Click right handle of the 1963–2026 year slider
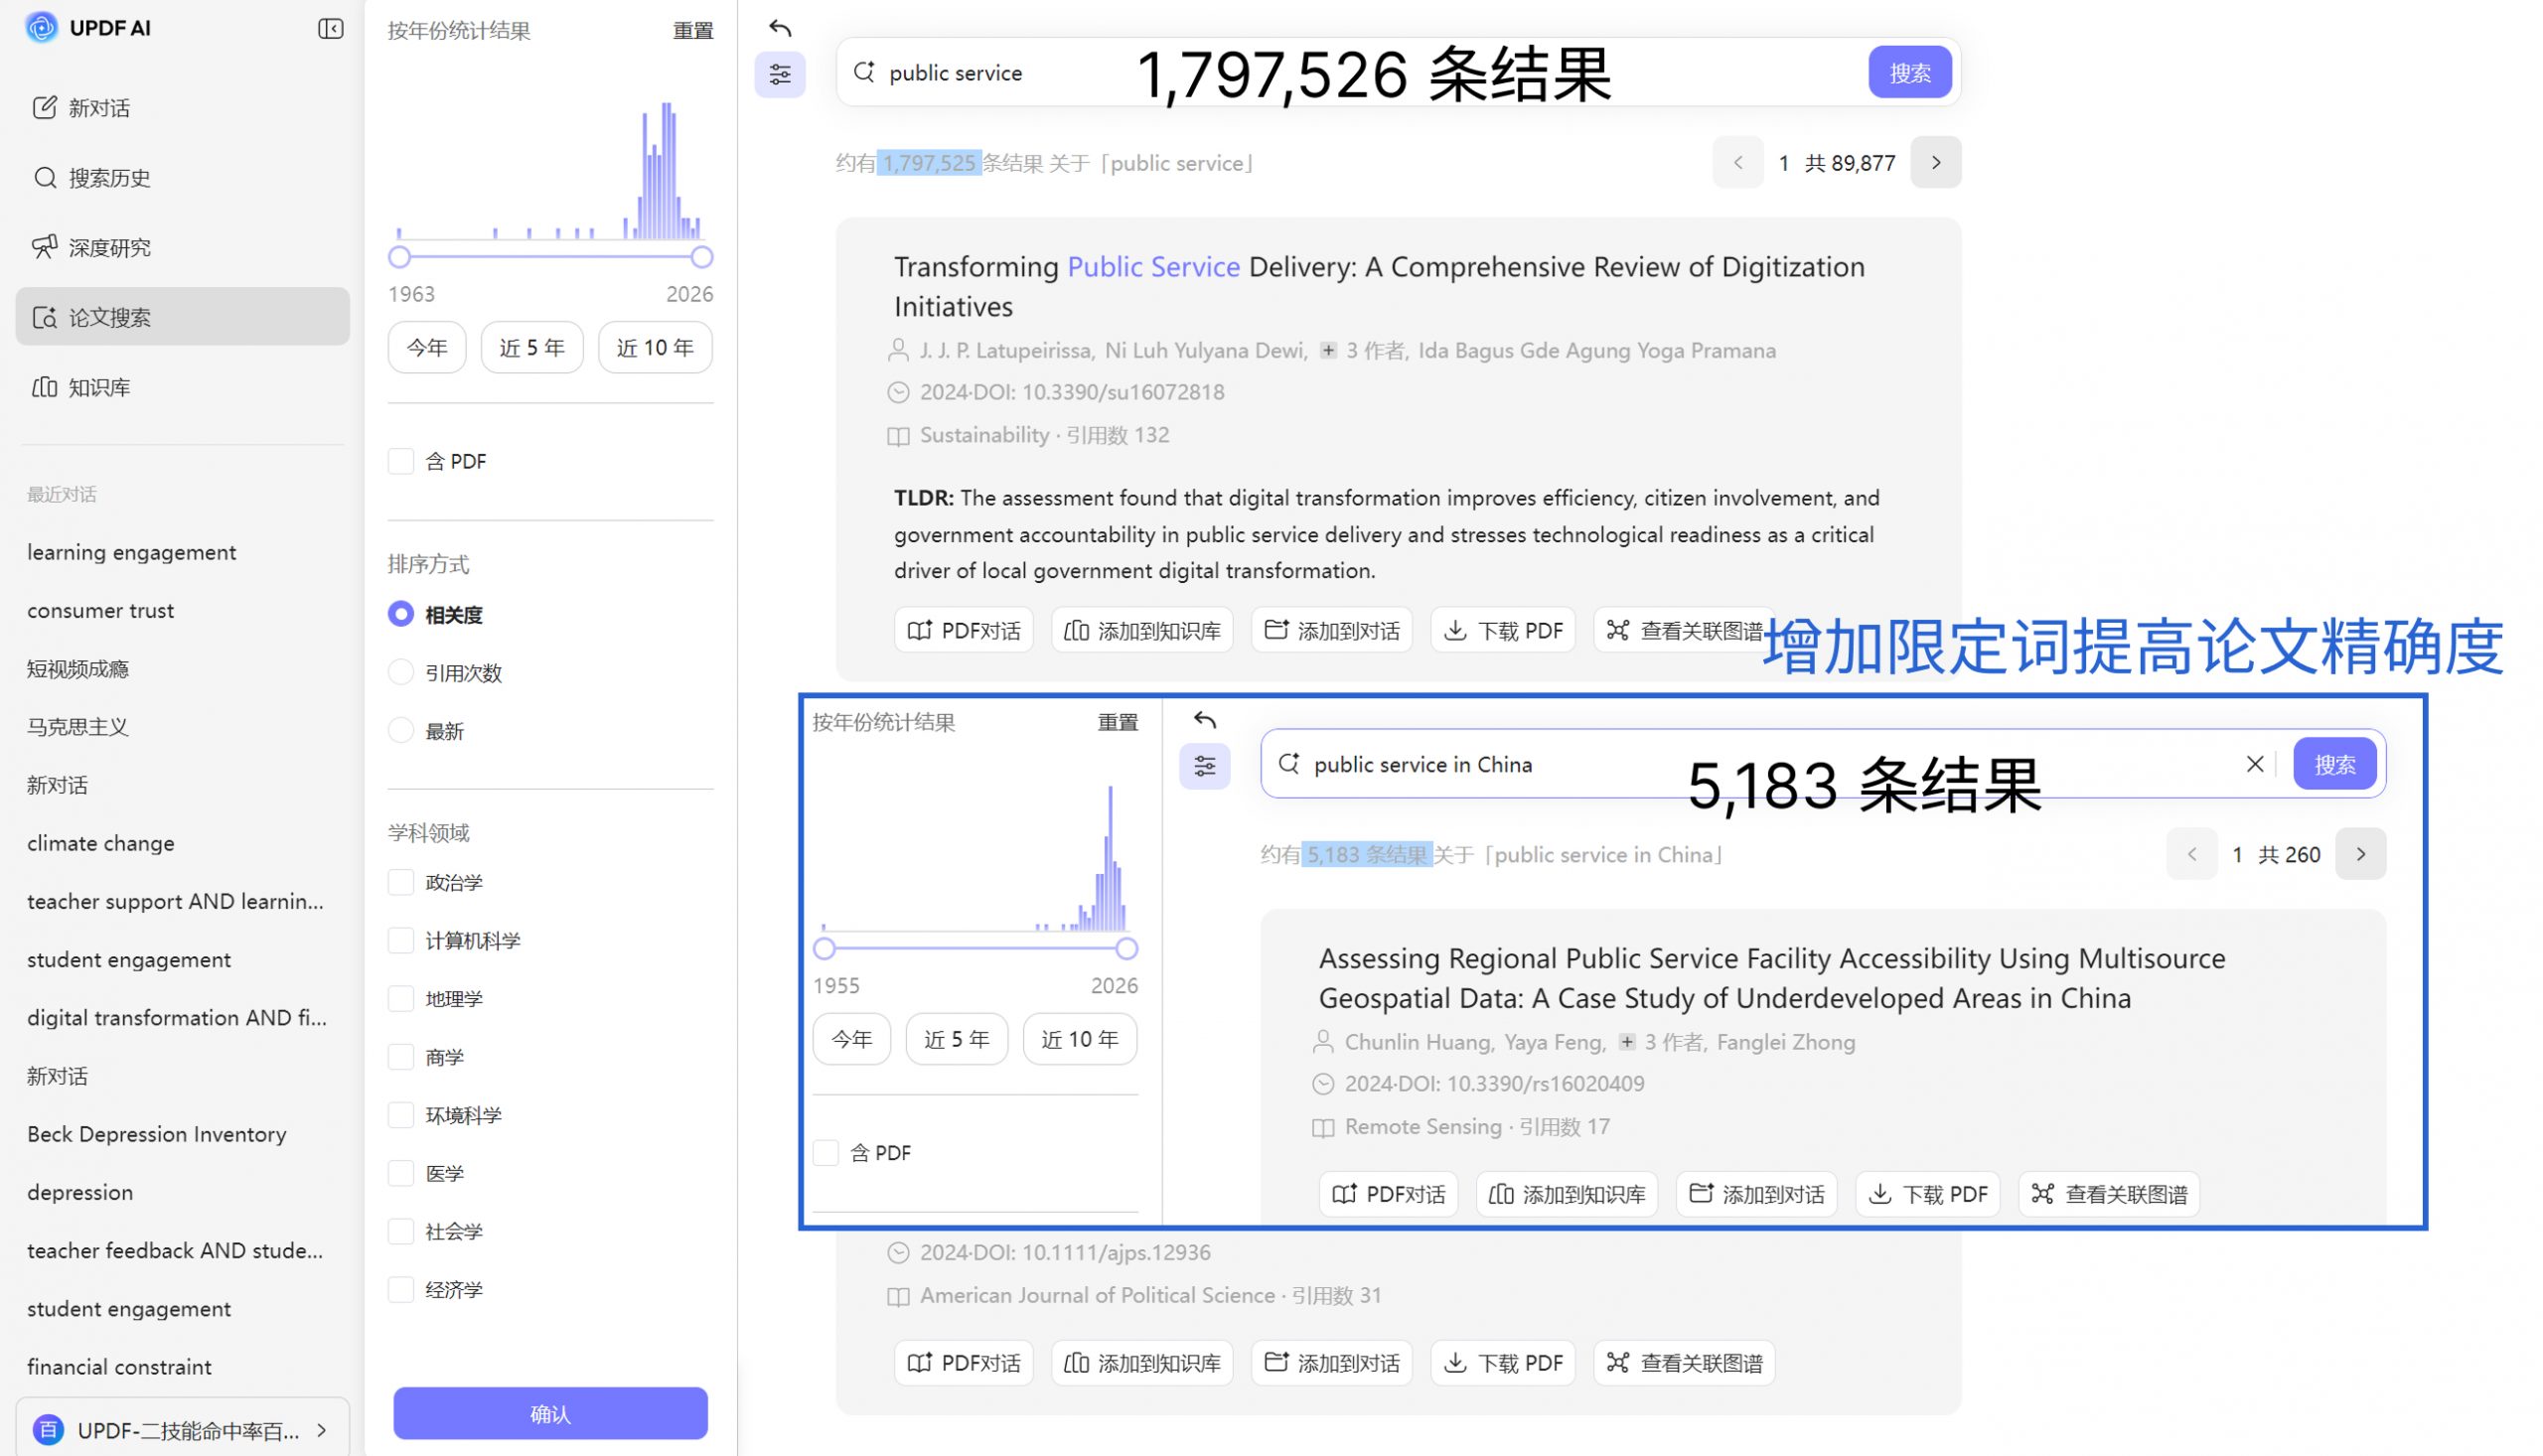Screen dimensions: 2543x1456 click(702, 257)
